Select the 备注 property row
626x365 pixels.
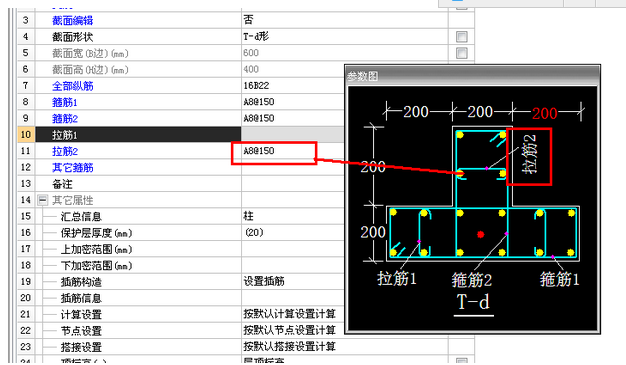(x=138, y=184)
